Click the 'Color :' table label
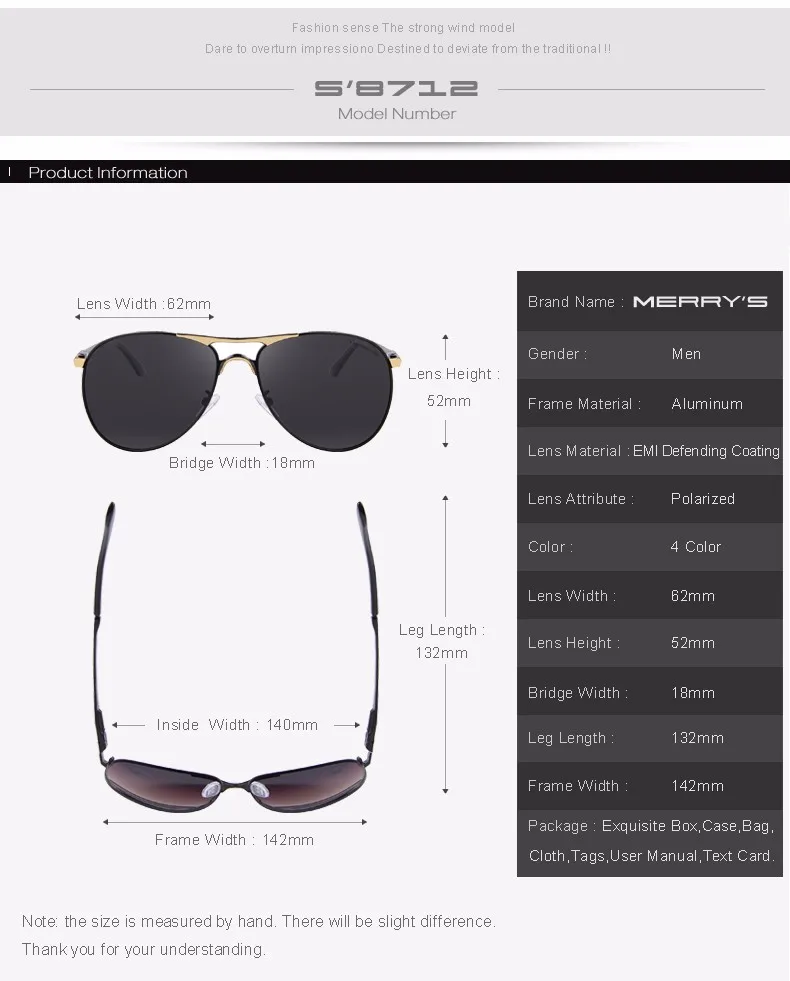Image resolution: width=790 pixels, height=981 pixels. [550, 547]
